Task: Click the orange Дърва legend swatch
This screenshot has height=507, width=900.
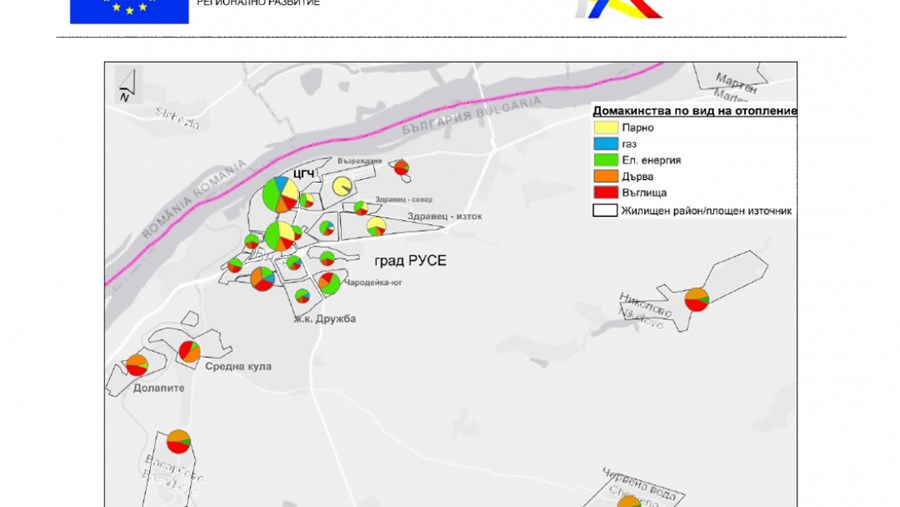Action: [604, 176]
